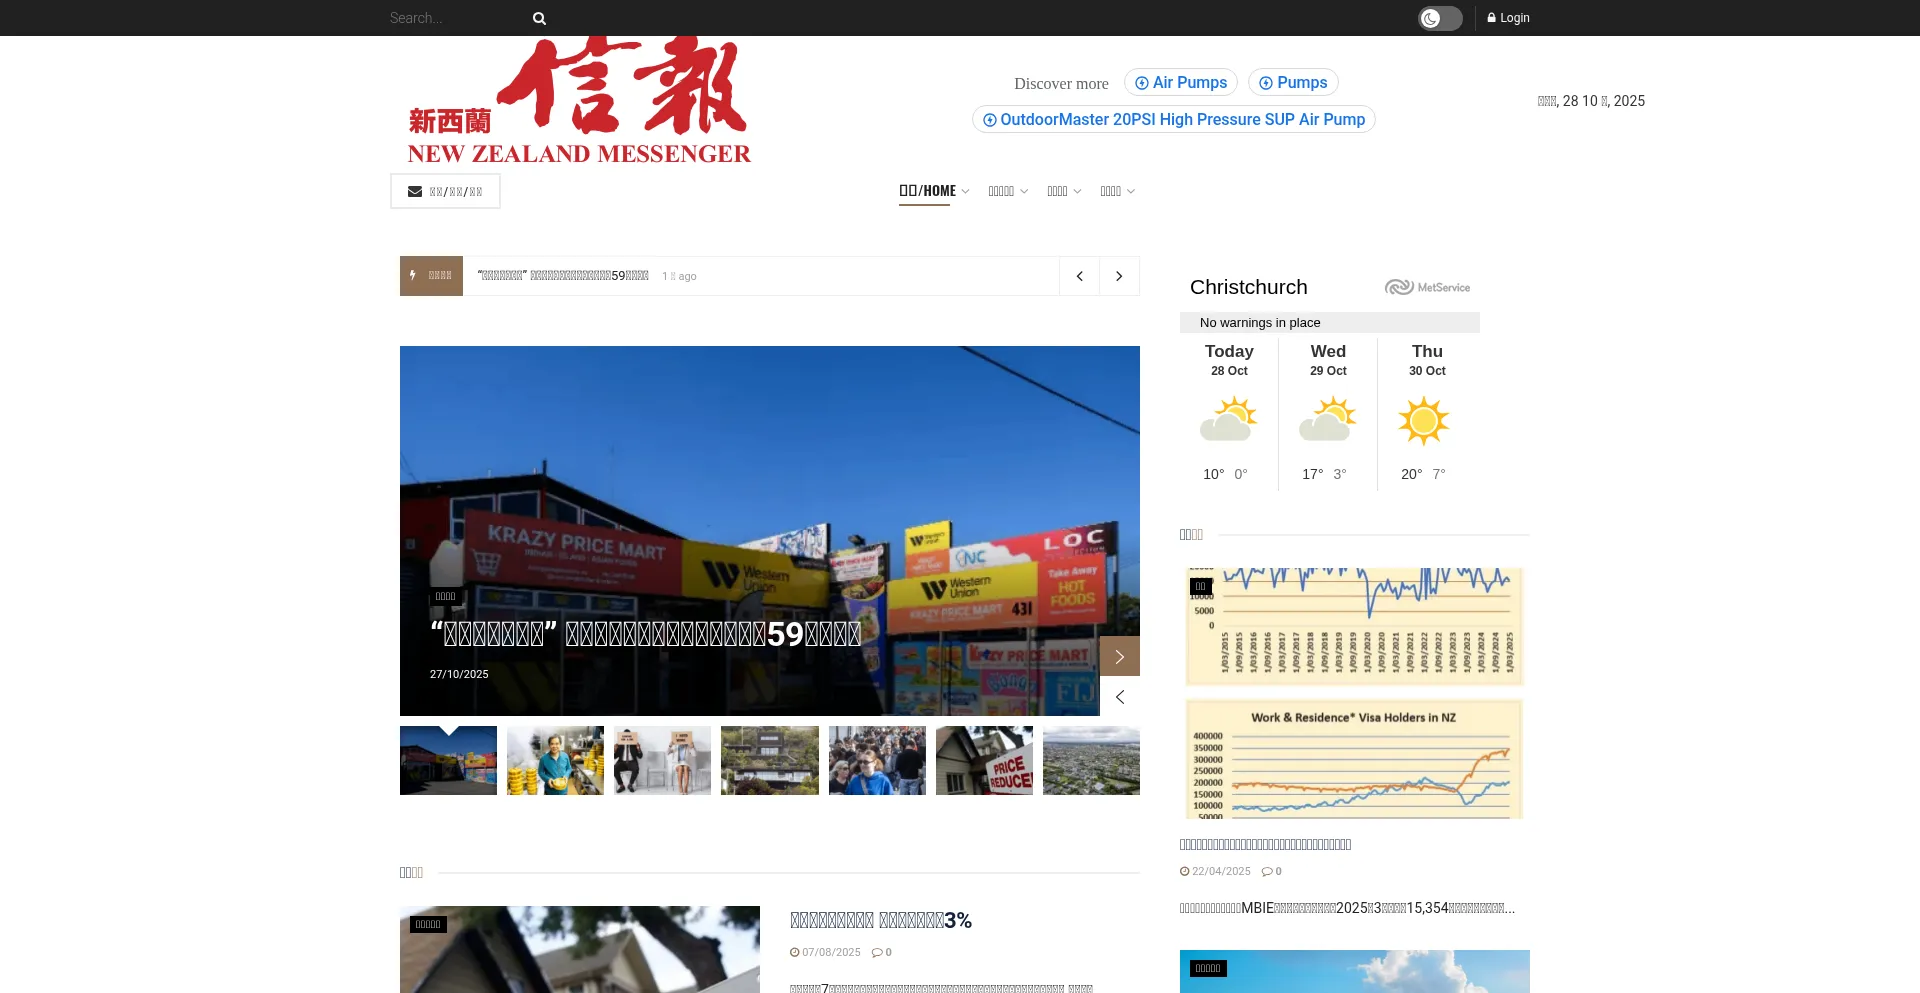Click the MetService logo

[1427, 288]
